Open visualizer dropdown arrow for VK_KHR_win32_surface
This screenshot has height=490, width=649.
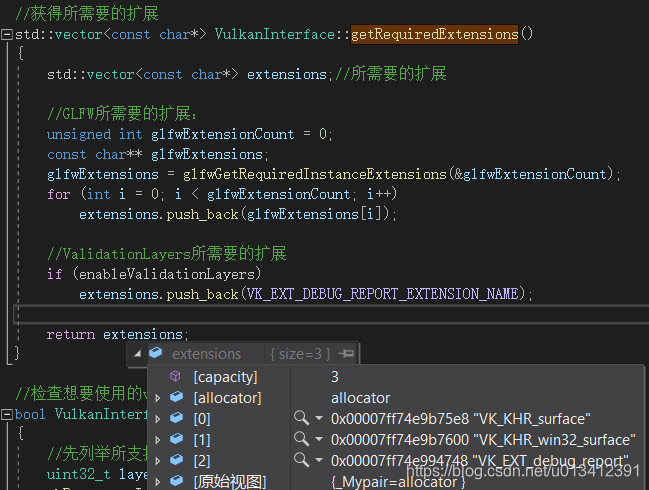coord(319,439)
